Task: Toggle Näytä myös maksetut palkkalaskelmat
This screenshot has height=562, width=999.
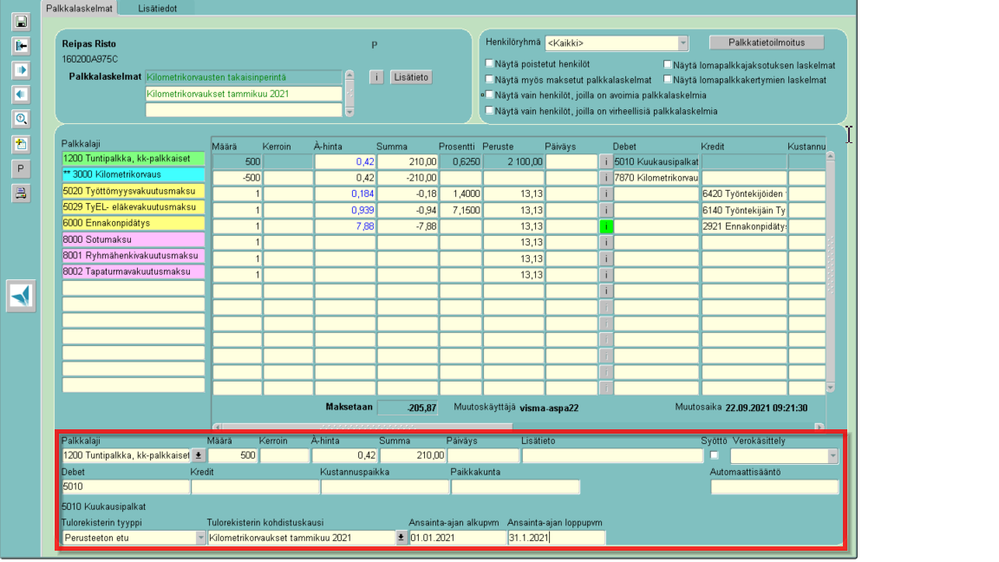Action: (490, 80)
